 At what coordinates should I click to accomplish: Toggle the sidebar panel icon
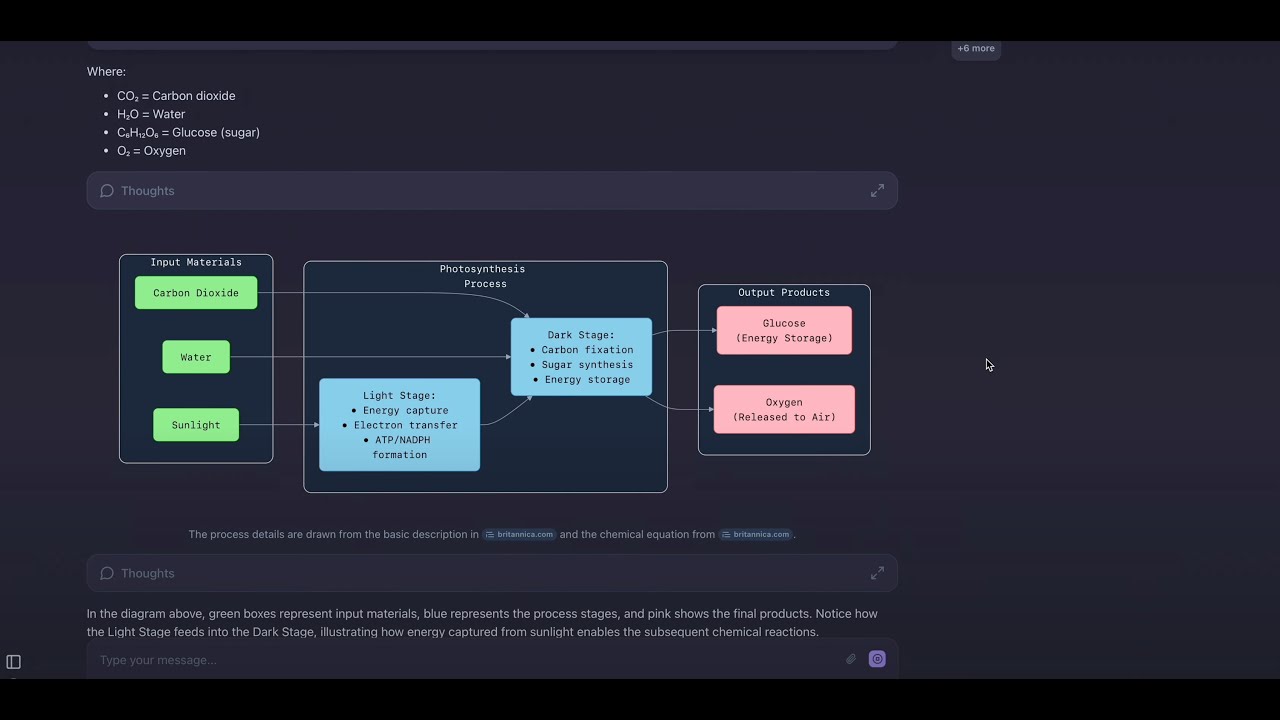pyautogui.click(x=14, y=662)
